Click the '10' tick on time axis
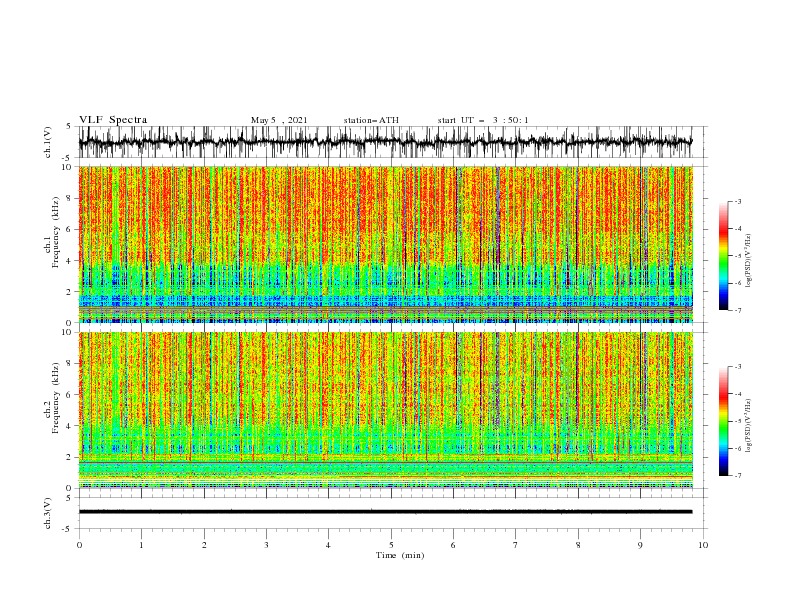Screen dimensions: 792x612 point(703,545)
